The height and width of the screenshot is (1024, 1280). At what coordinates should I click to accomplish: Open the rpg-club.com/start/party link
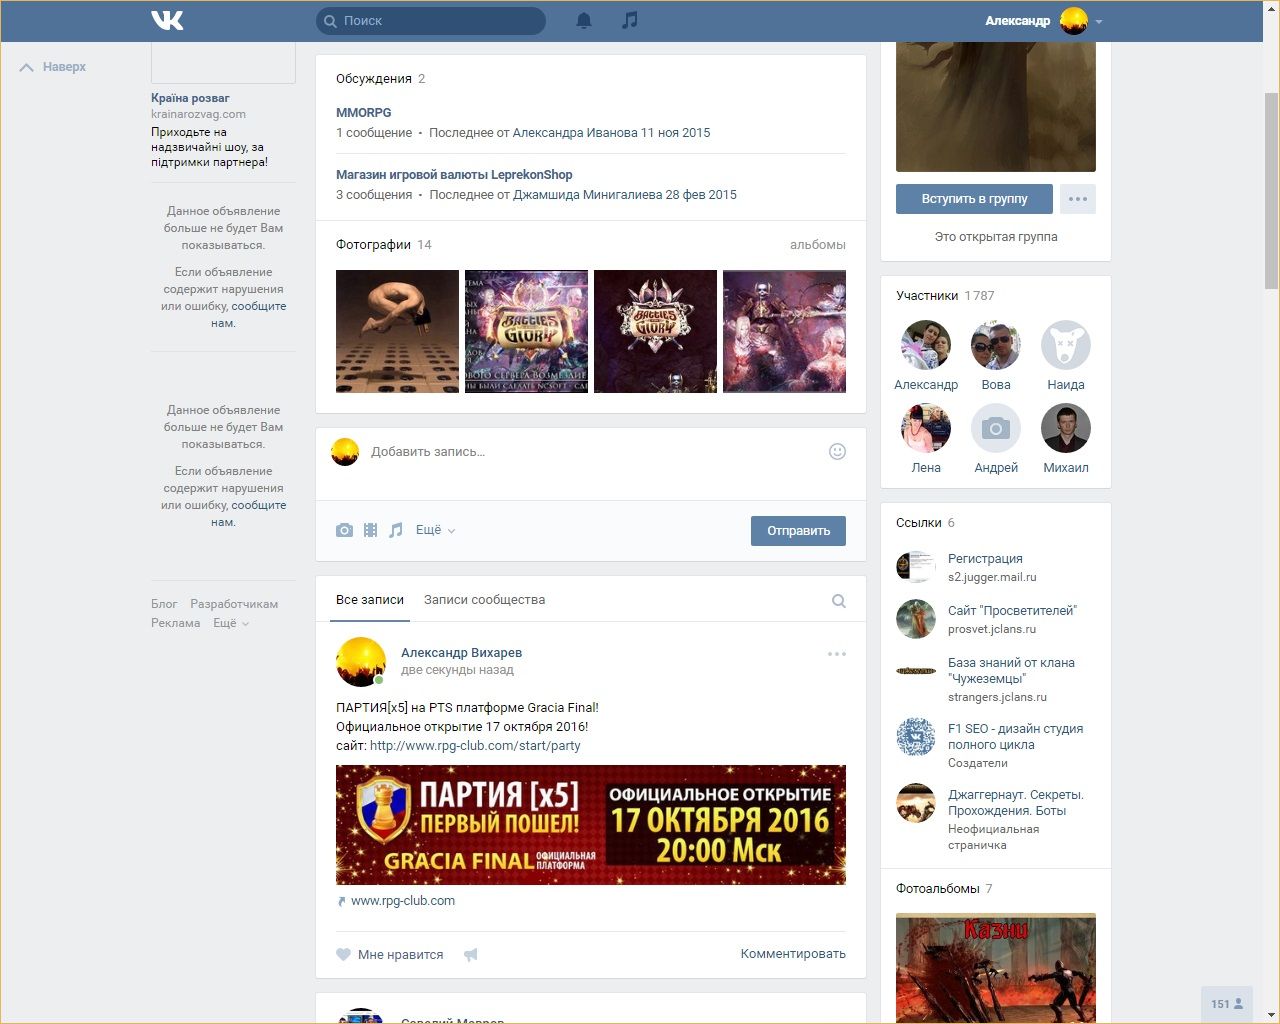[x=475, y=746]
